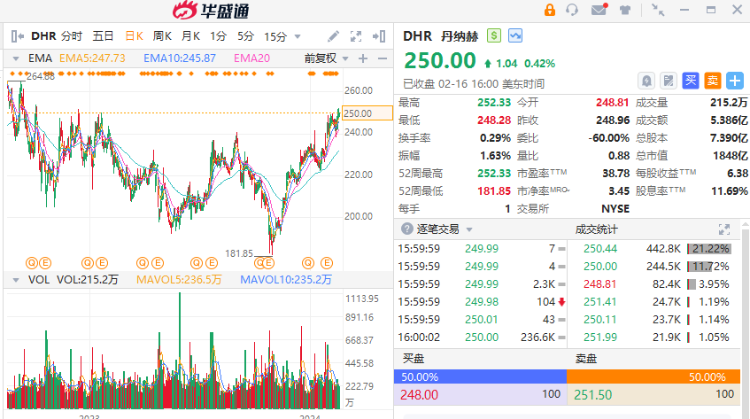750x419 pixels.
Task: Click the 181.85 low price label on chart
Action: pyautogui.click(x=239, y=254)
